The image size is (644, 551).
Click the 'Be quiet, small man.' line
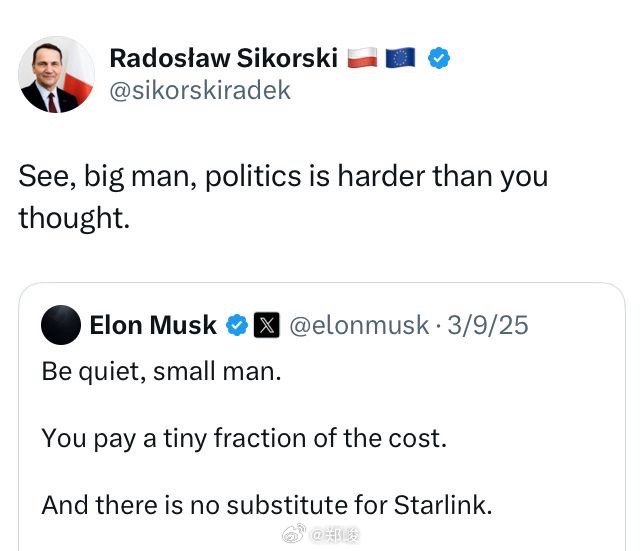pos(161,372)
